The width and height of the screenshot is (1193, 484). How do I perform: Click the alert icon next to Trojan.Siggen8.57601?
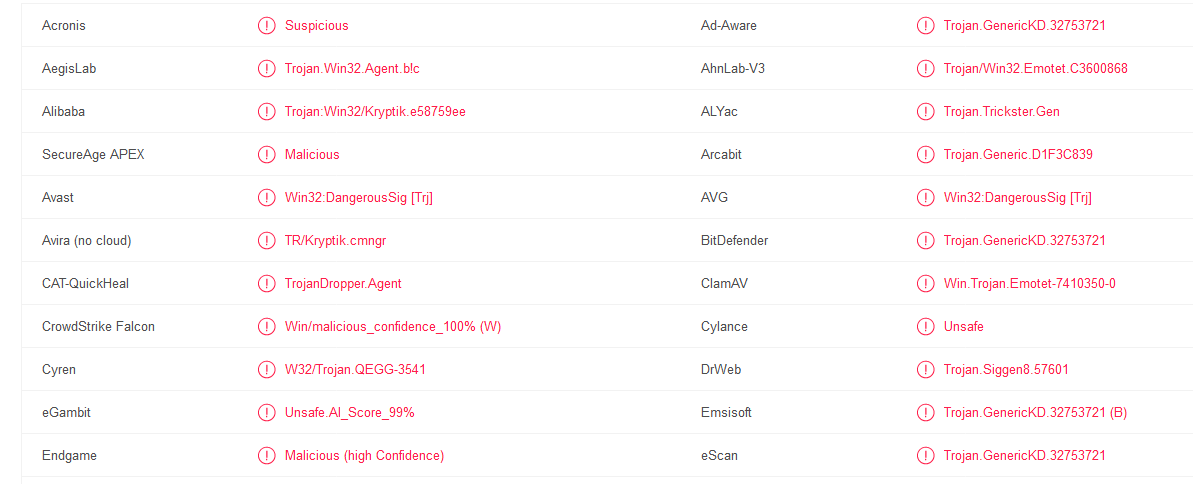(x=925, y=369)
